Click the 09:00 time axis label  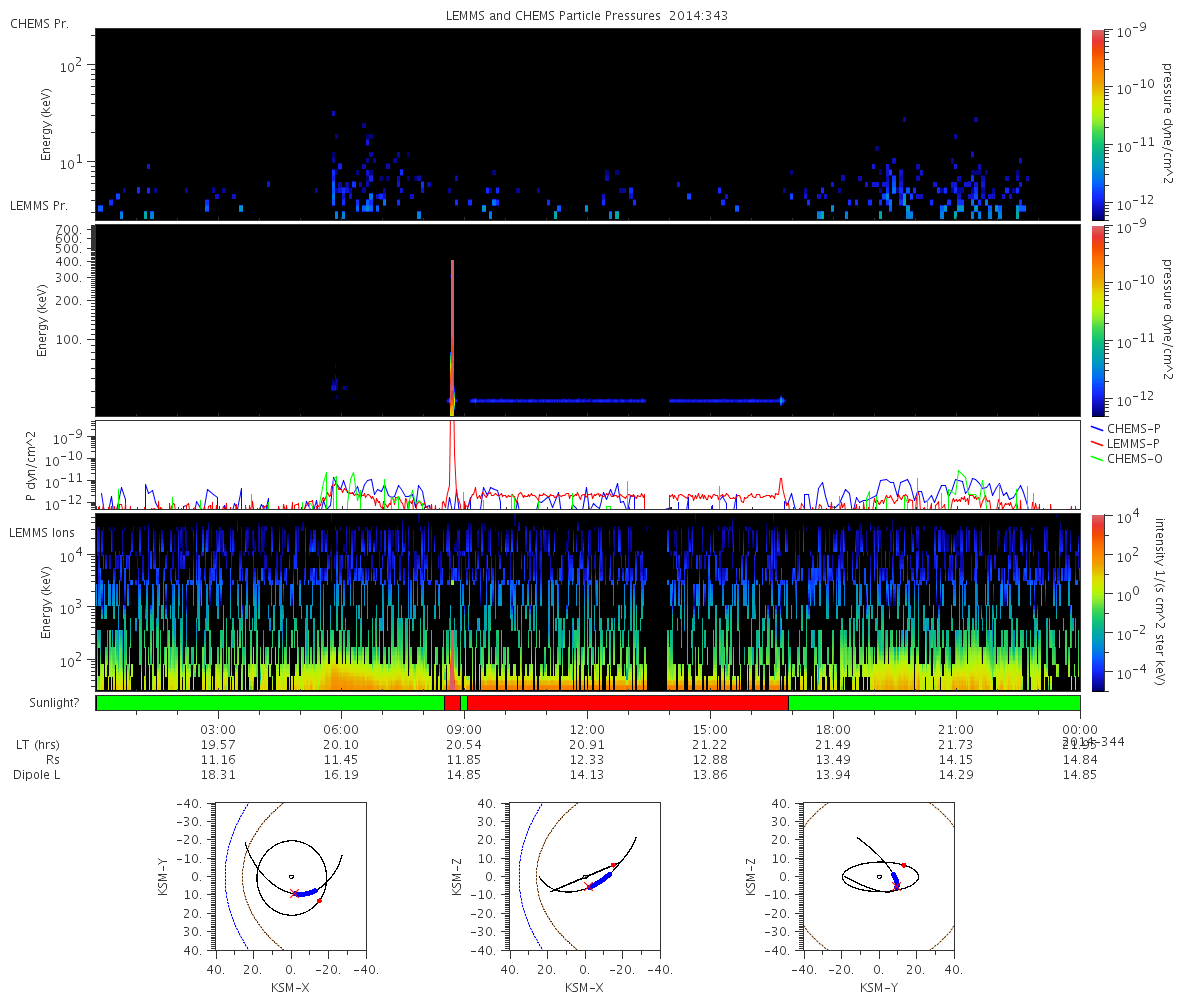click(464, 729)
